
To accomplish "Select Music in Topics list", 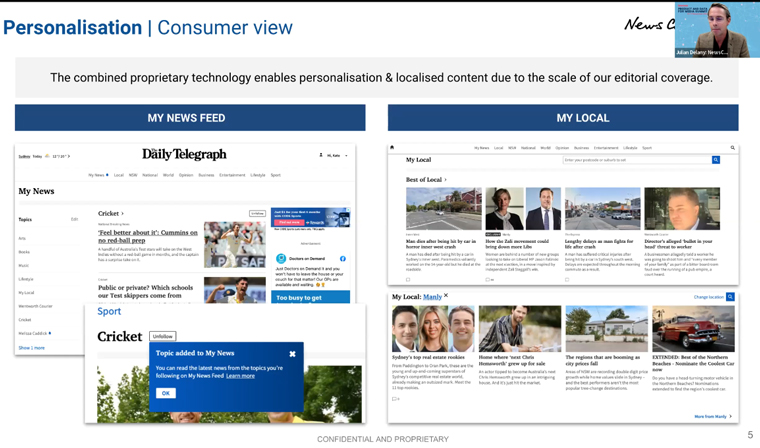I will (x=23, y=266).
